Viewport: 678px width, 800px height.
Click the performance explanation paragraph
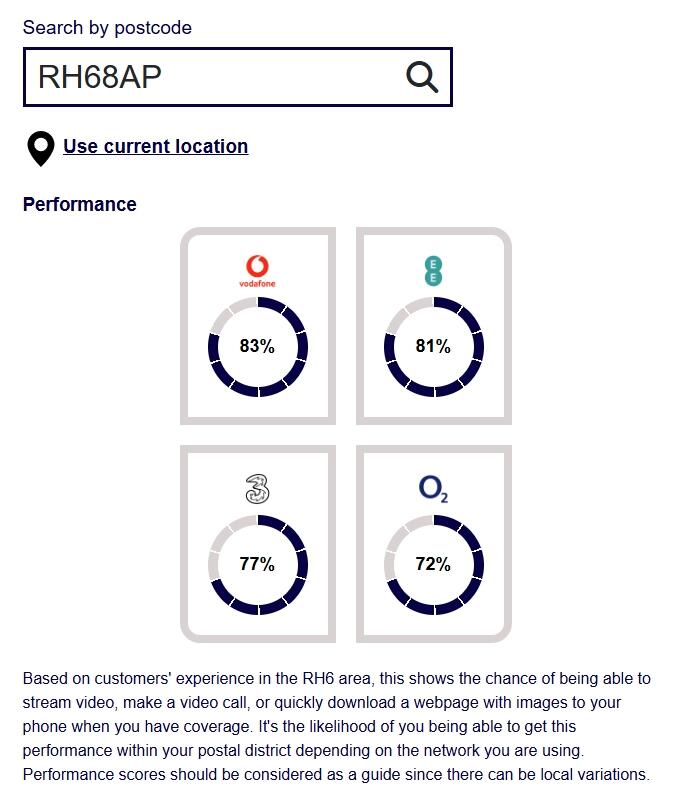pos(337,726)
